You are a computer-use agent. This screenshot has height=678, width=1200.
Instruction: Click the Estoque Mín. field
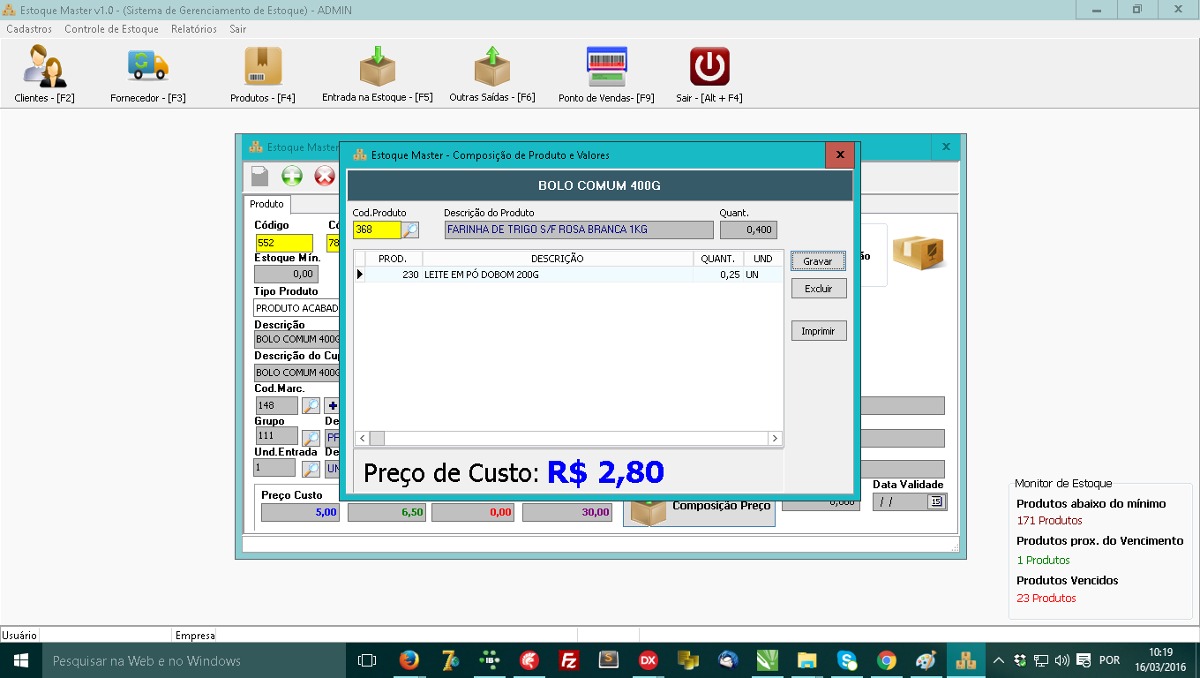coord(286,274)
